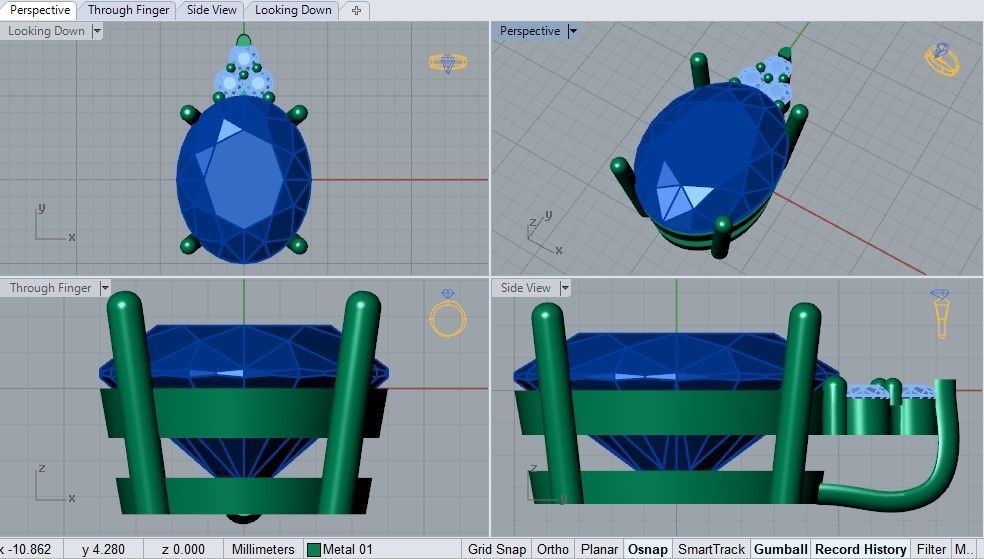Open the Side View viewport title dropdown arrow
The height and width of the screenshot is (559, 984).
click(x=565, y=289)
